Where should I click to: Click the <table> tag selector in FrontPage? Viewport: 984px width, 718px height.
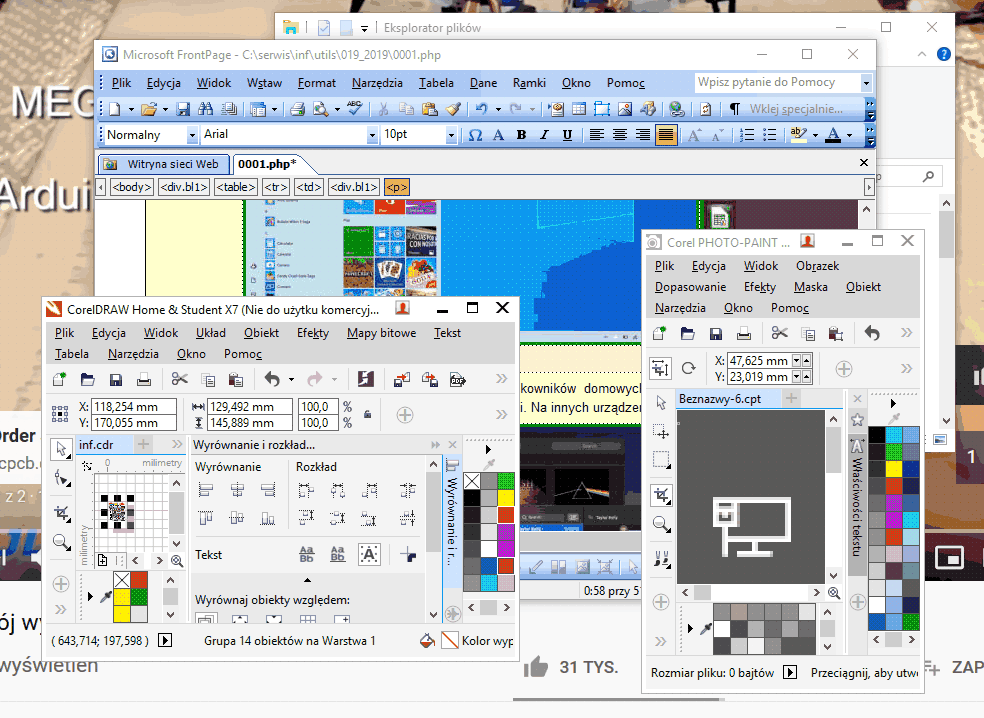236,187
